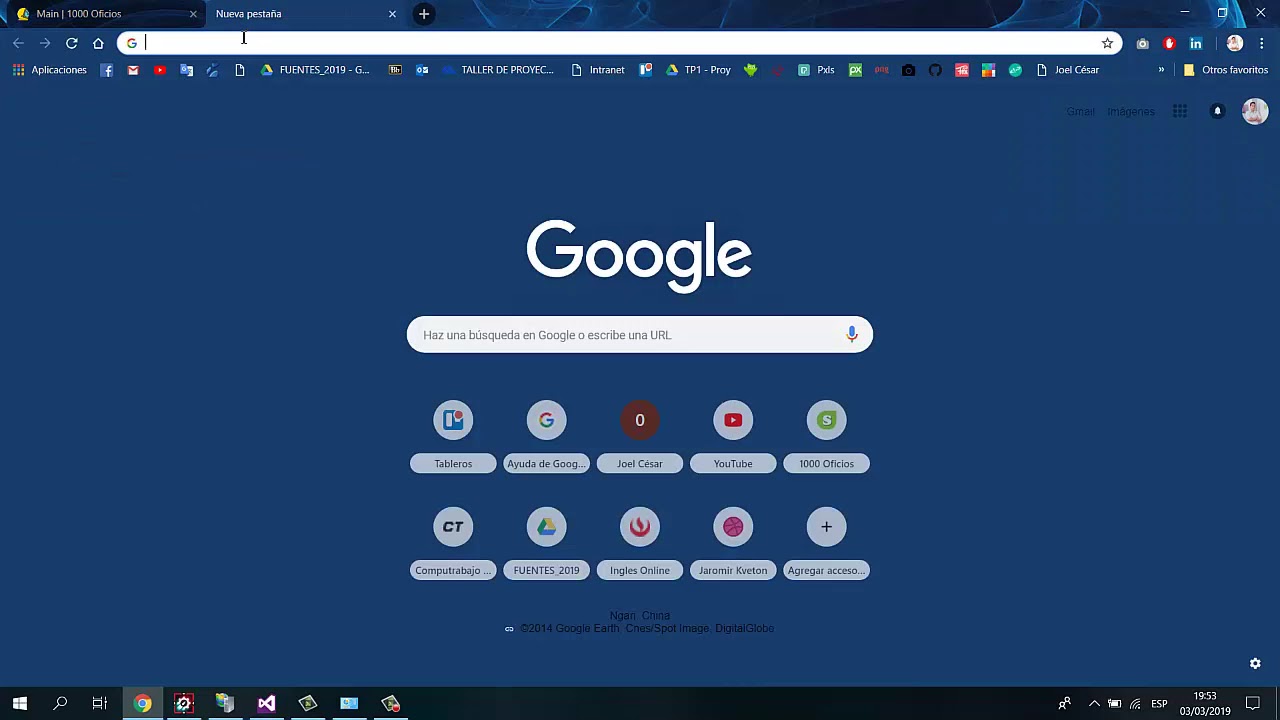Open the background photo credit link

(640, 628)
